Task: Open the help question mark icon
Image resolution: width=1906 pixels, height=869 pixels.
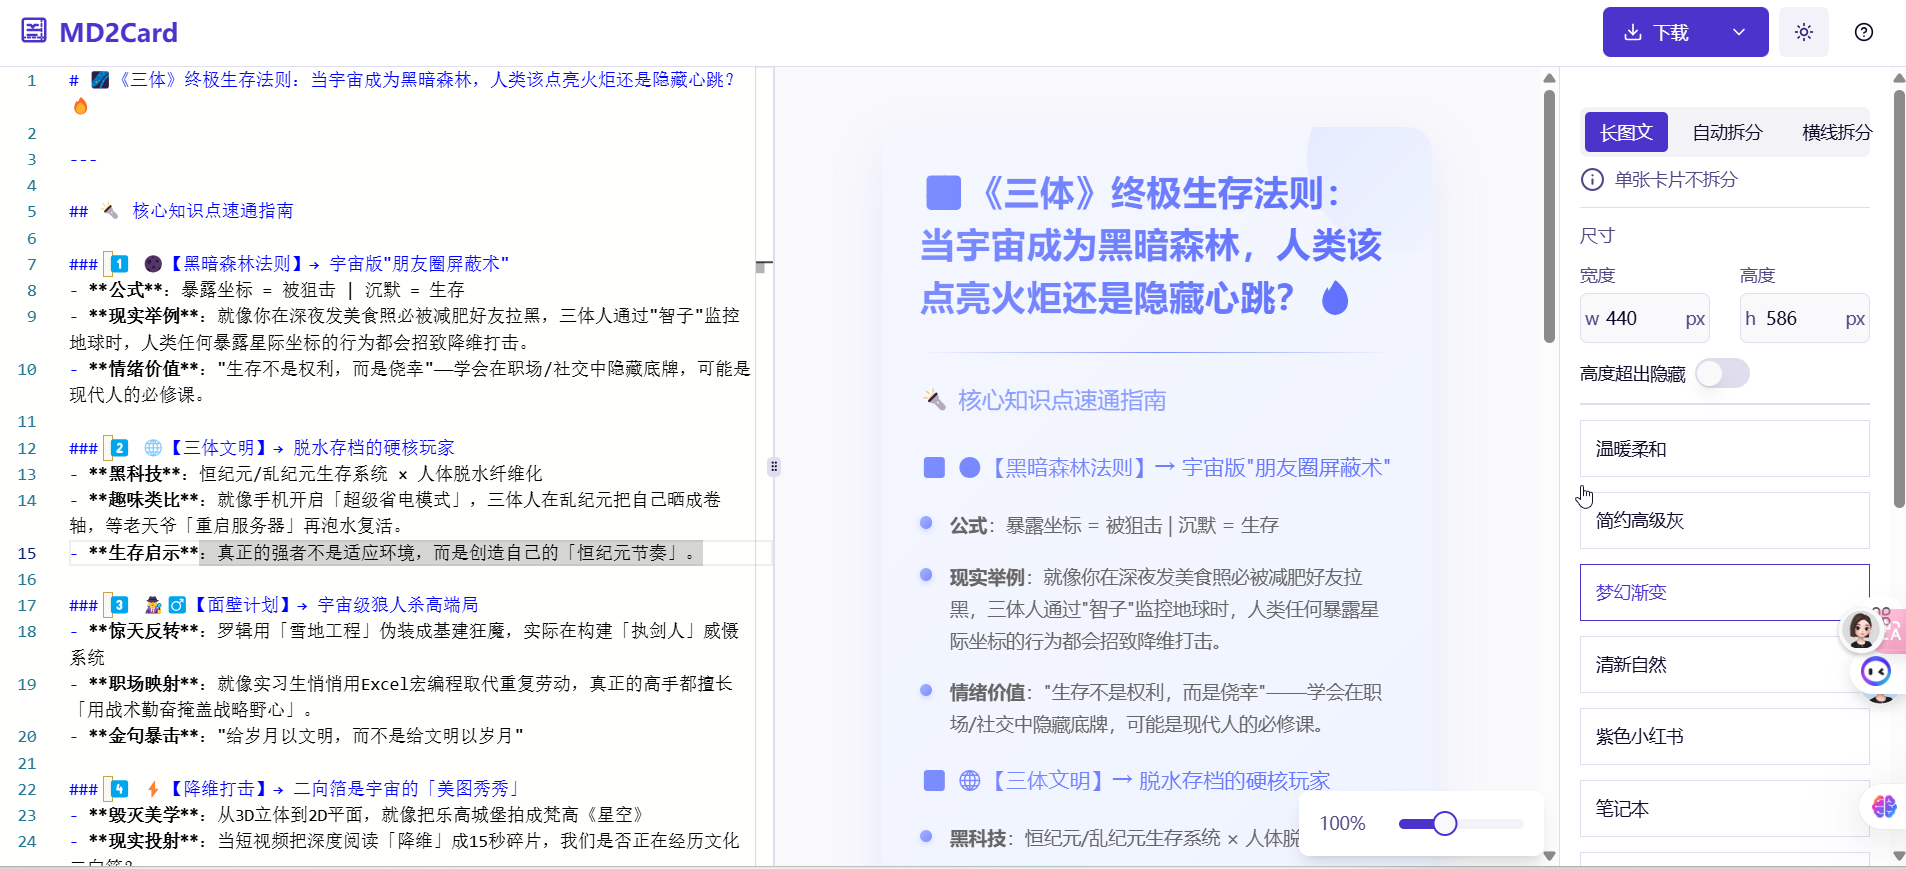Action: pos(1864,32)
